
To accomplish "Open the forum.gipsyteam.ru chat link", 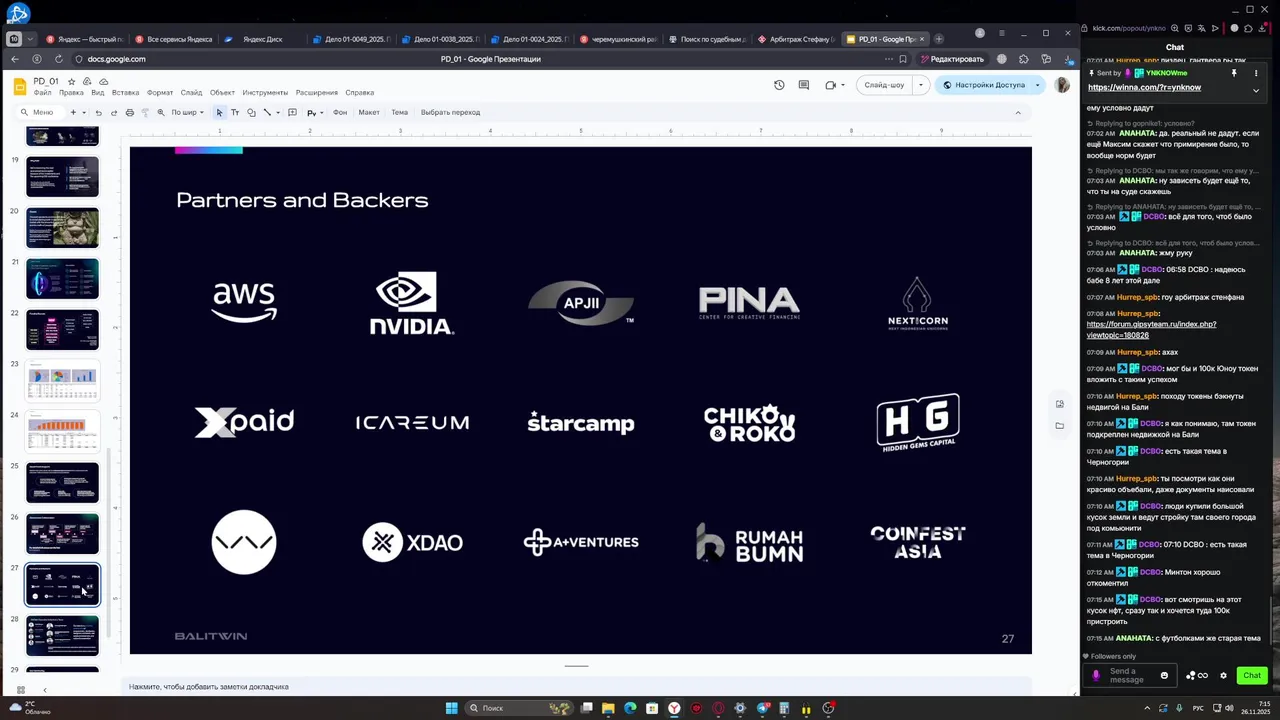I will click(x=1151, y=329).
